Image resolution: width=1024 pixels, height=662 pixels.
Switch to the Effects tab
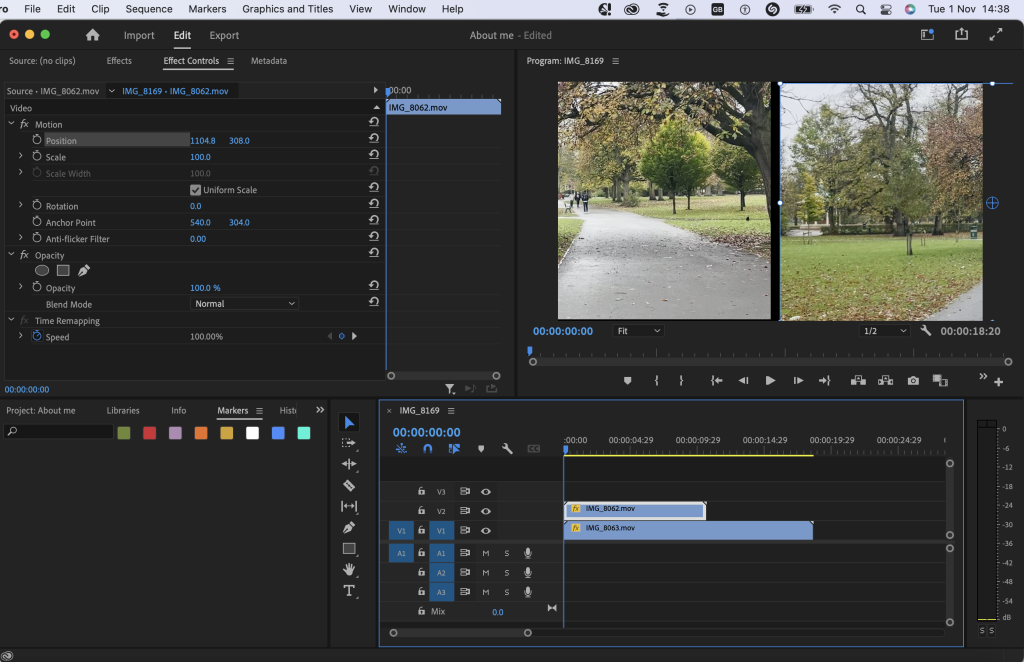pyautogui.click(x=119, y=61)
